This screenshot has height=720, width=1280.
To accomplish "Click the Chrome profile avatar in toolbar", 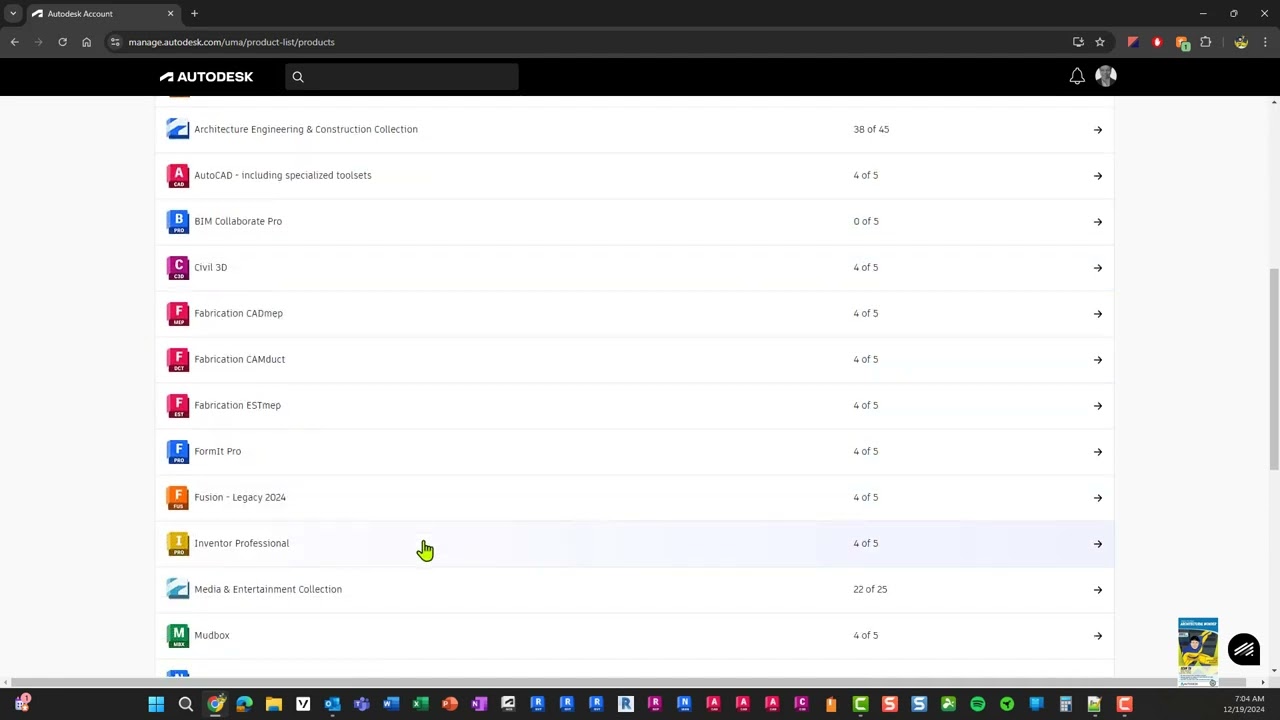I will pos(1241,42).
